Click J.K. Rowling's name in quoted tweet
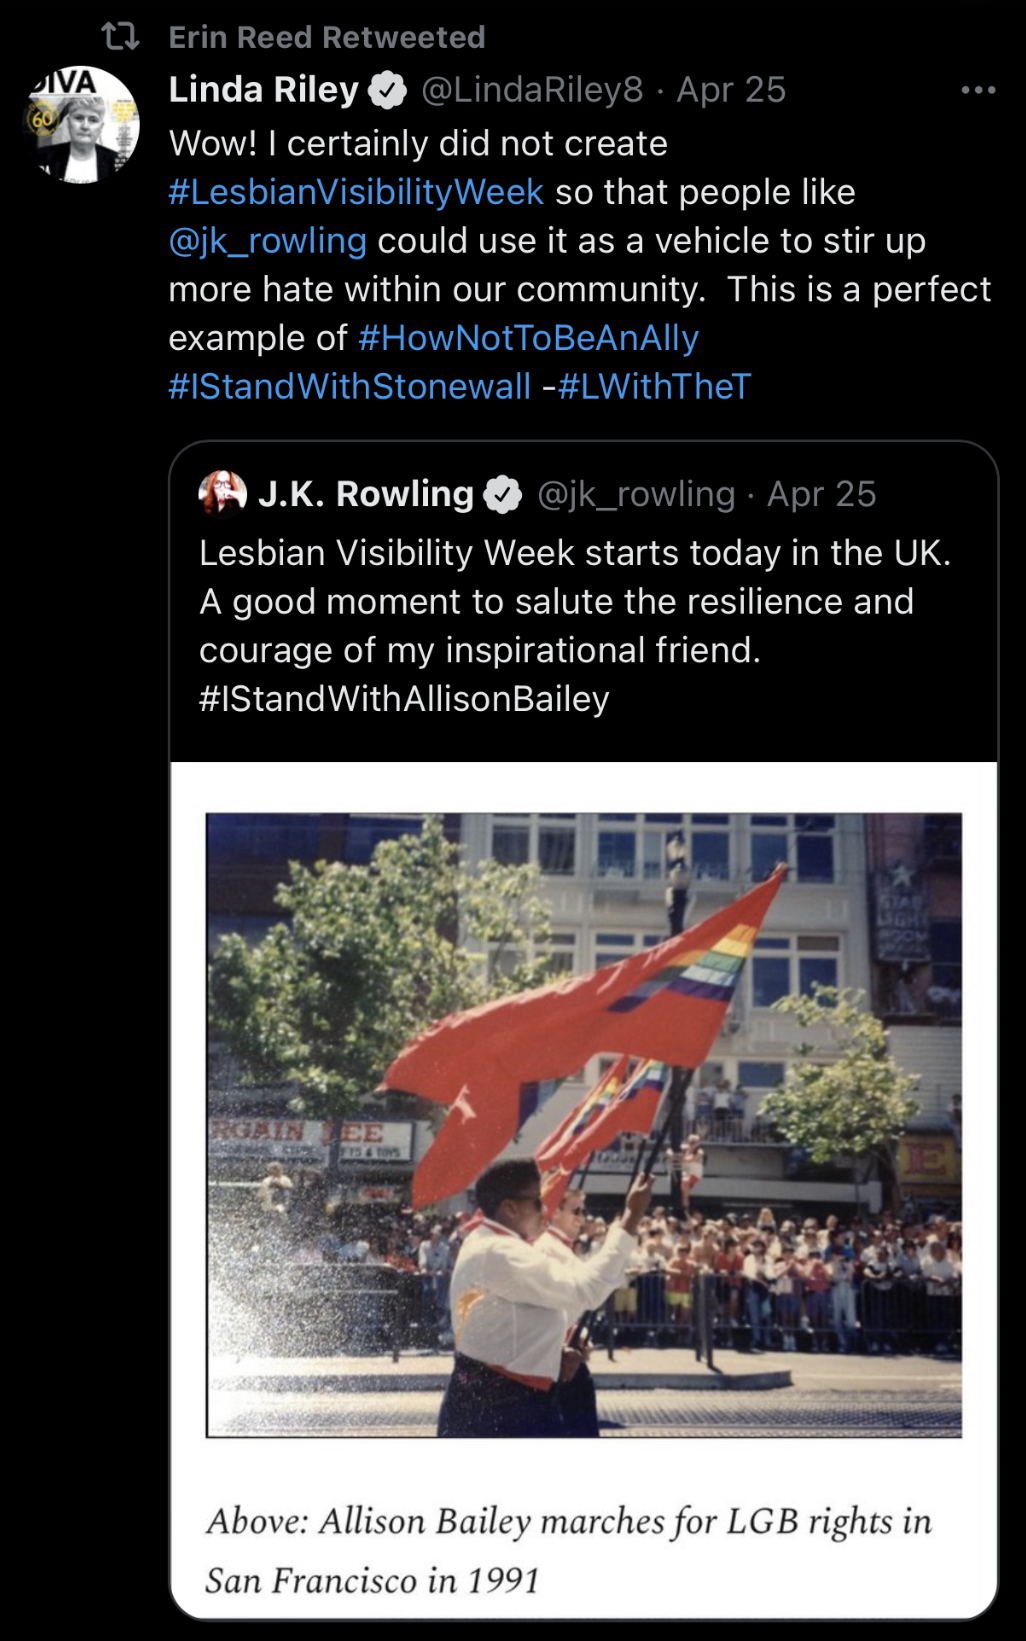The image size is (1026, 1641). tap(365, 494)
